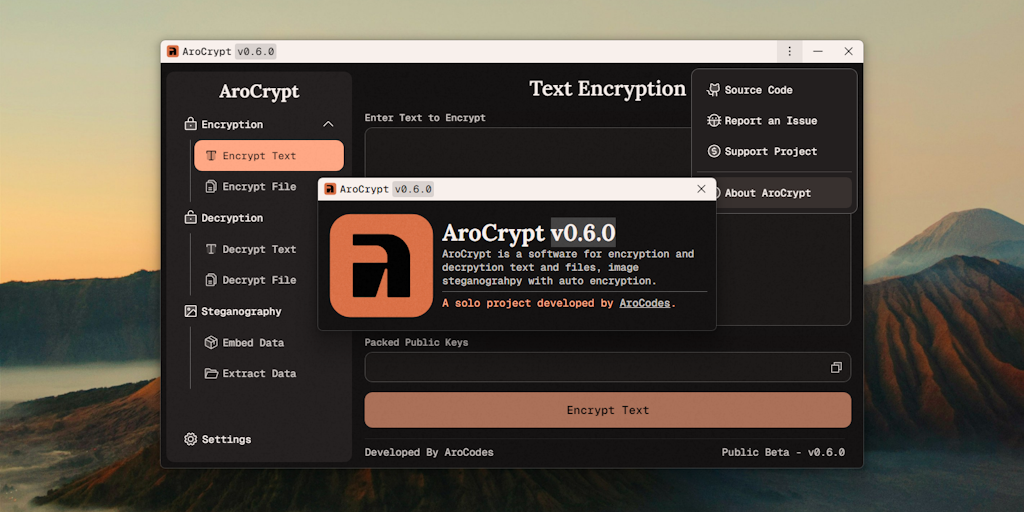Click the Support Project dollar icon

(714, 152)
